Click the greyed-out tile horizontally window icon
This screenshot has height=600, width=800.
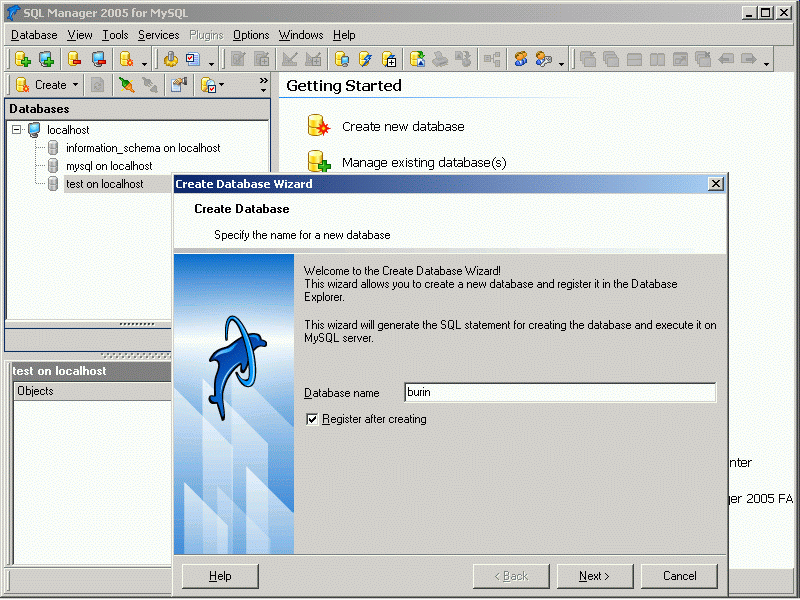[x=634, y=59]
